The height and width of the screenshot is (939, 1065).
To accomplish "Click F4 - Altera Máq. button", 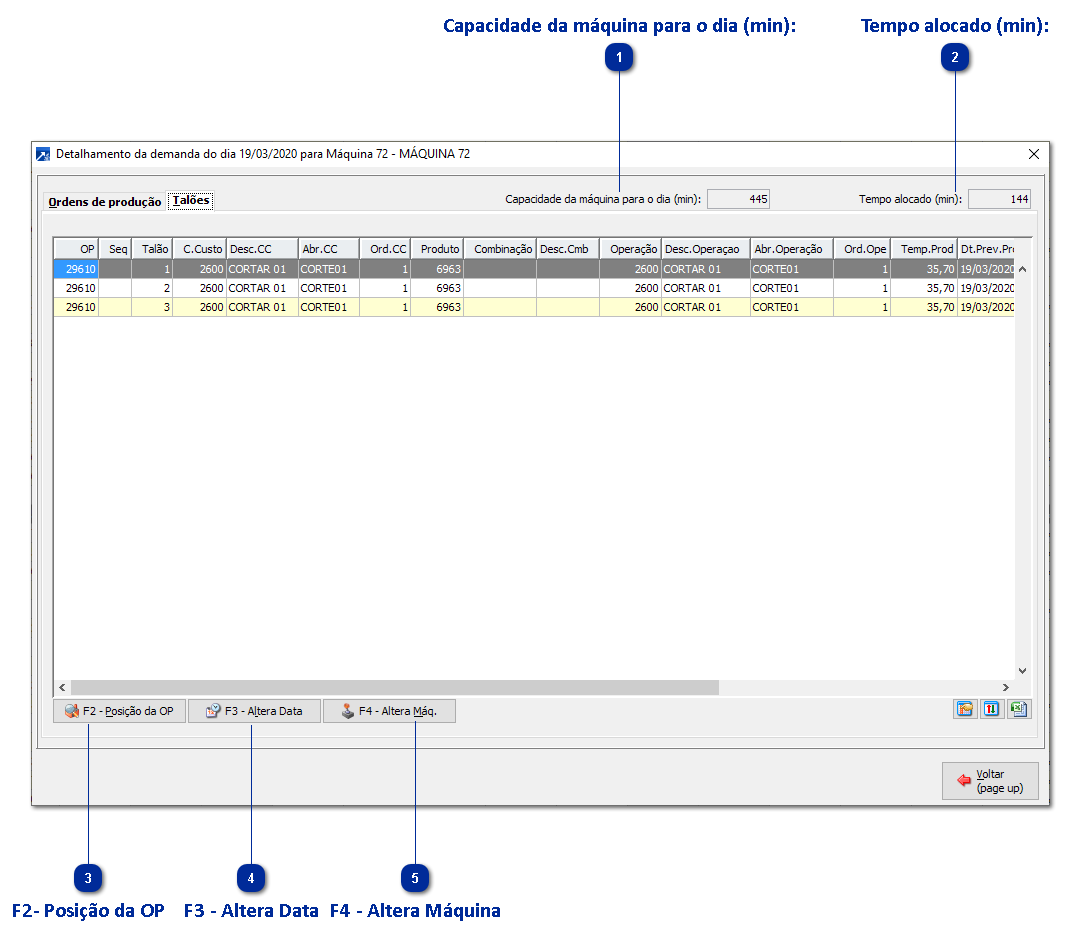I will pos(389,711).
